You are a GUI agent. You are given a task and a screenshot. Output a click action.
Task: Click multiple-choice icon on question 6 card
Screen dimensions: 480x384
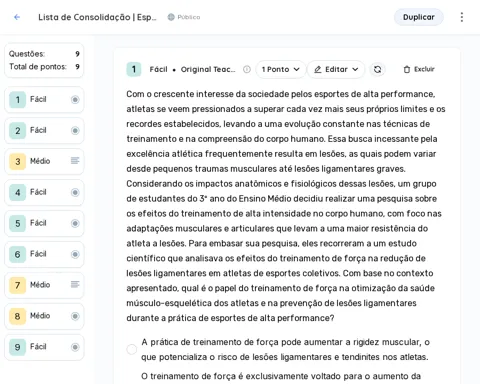coord(75,254)
